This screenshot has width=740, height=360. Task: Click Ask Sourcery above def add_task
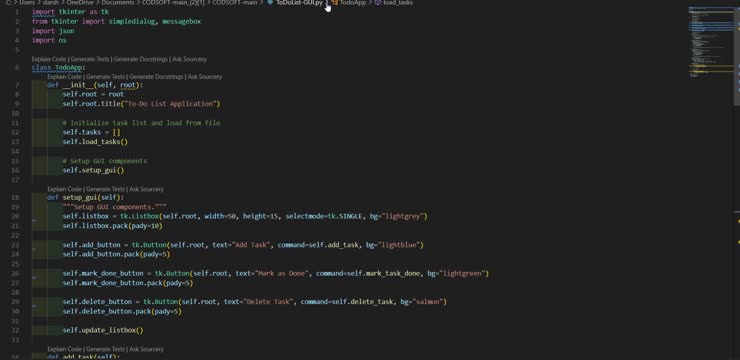(x=146, y=349)
